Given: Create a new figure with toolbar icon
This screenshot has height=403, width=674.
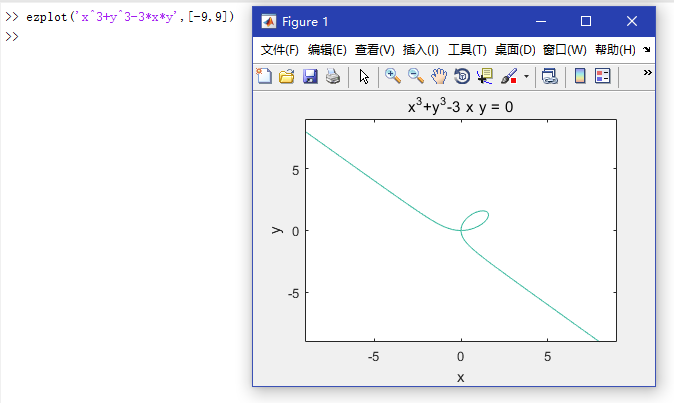Looking at the screenshot, I should point(264,76).
